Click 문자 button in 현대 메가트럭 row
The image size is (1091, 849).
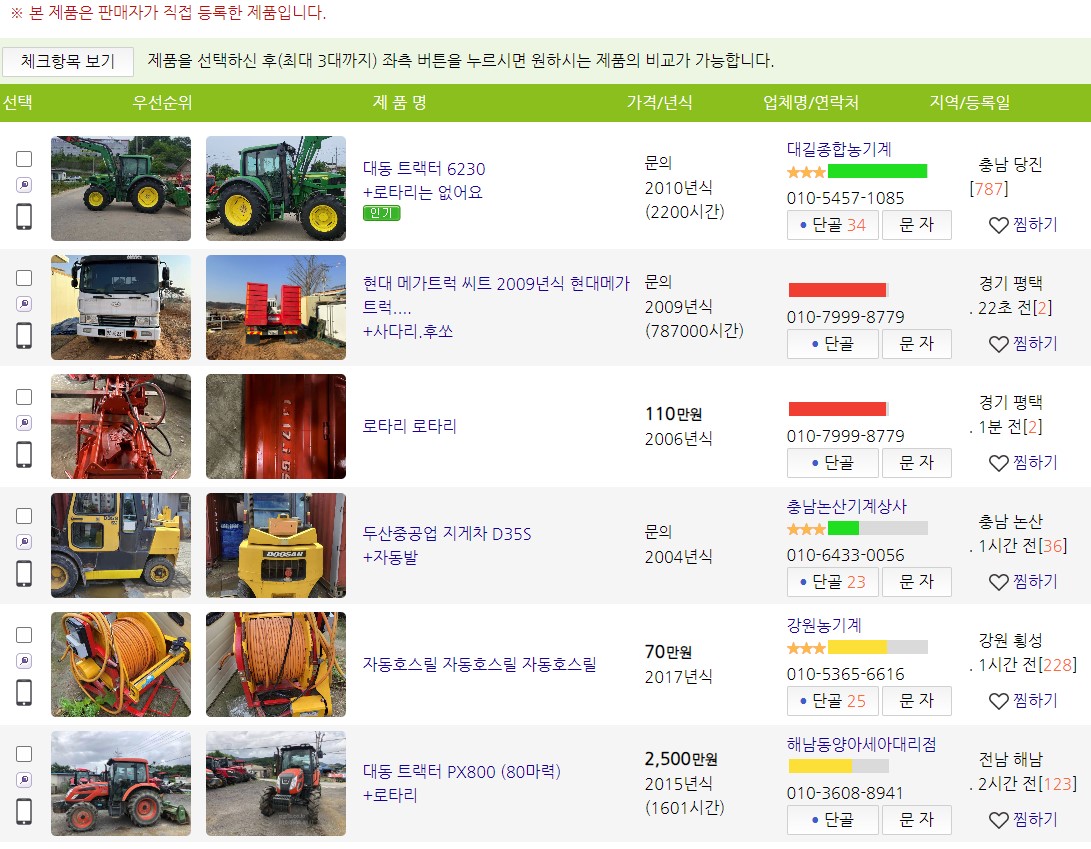click(916, 344)
